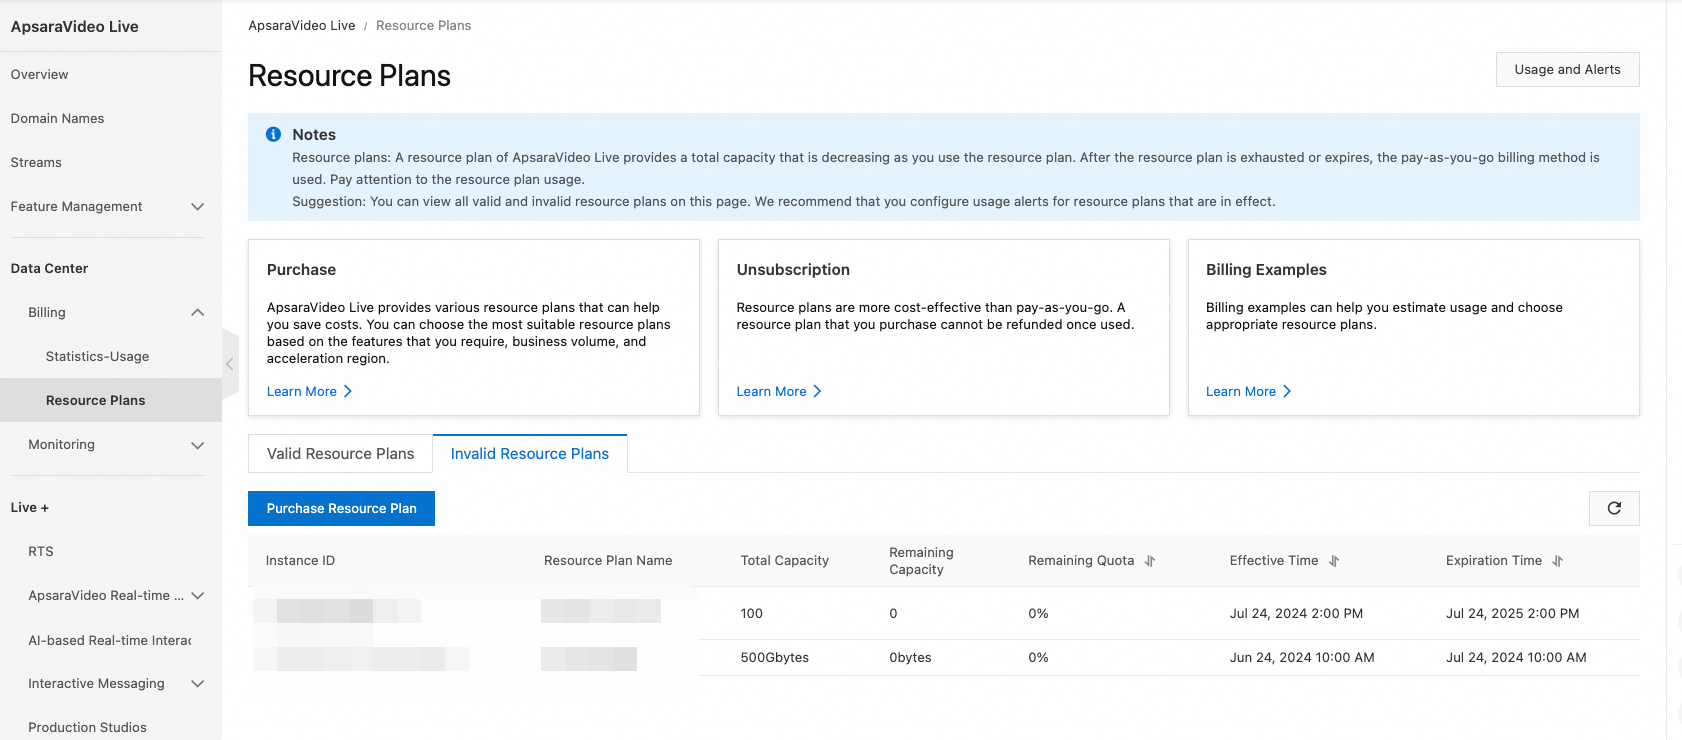
Task: Expand Interactive Messaging menu chevron
Action: [x=197, y=684]
